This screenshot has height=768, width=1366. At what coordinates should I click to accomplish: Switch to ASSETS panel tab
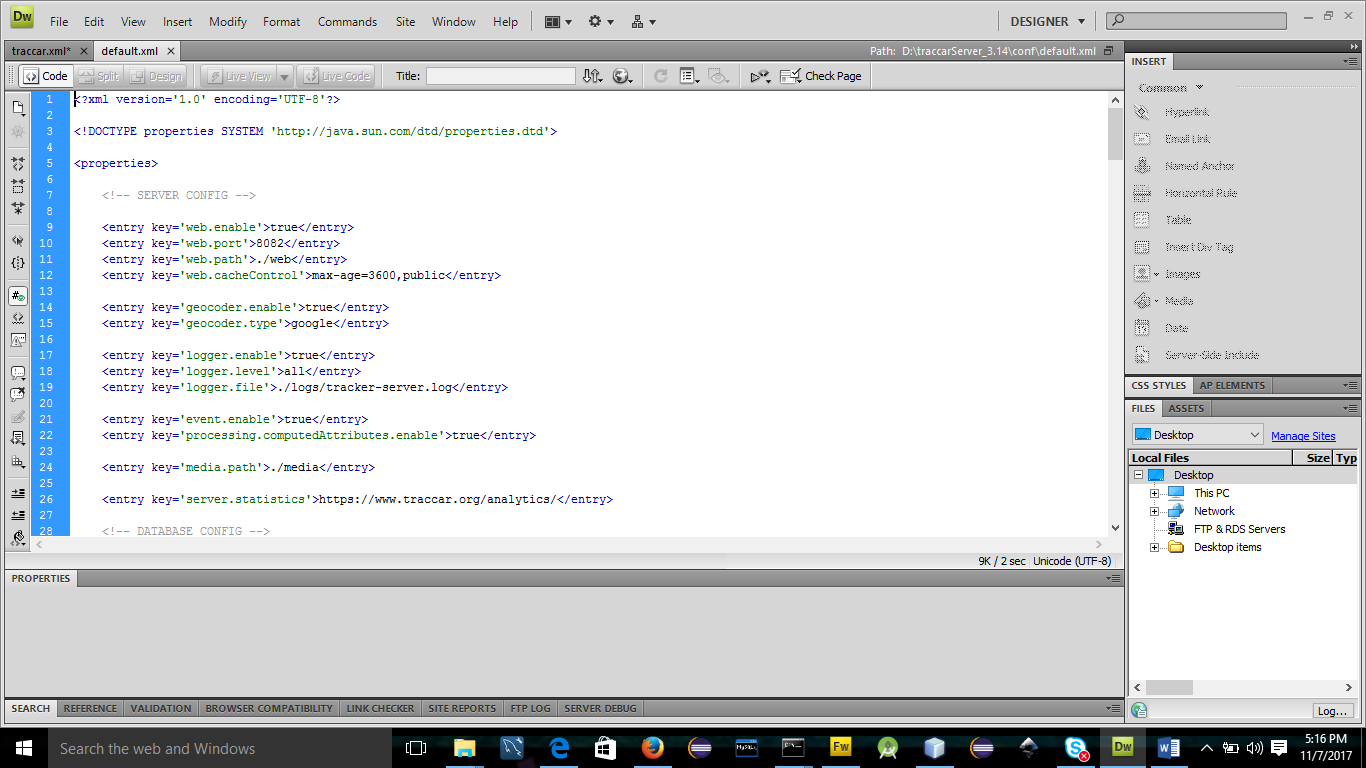pos(1186,408)
